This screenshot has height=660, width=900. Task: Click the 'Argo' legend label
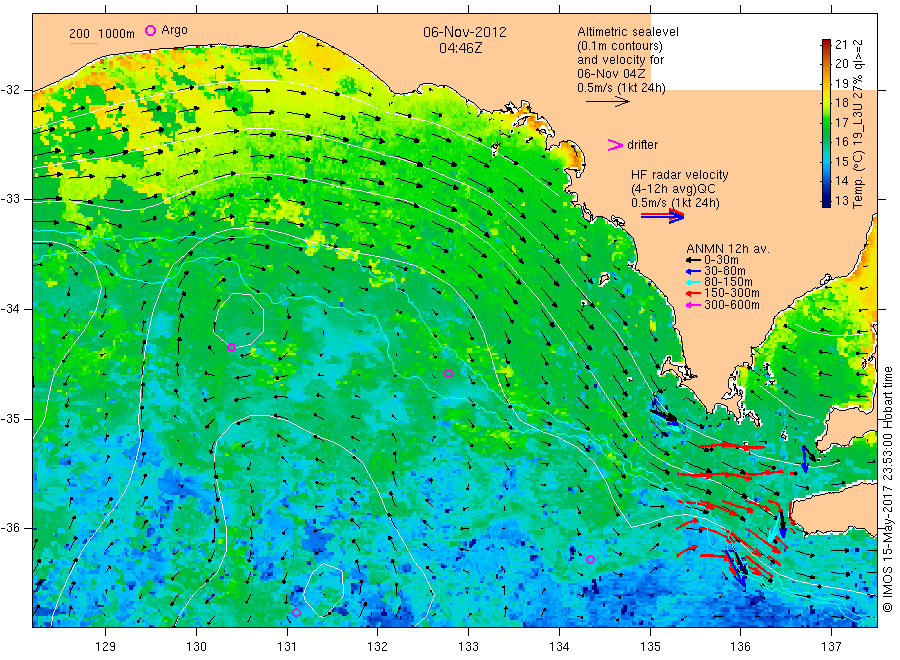tap(174, 30)
